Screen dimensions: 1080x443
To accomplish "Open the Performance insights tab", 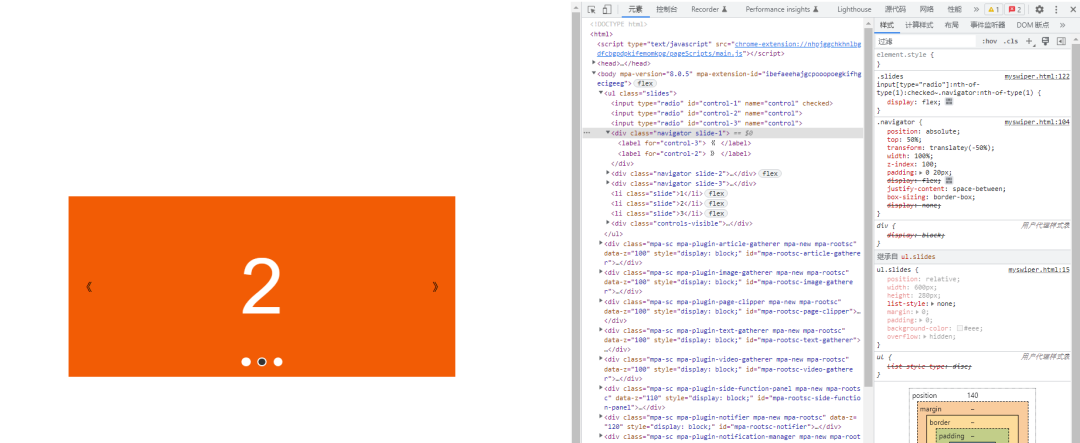I will (x=782, y=10).
